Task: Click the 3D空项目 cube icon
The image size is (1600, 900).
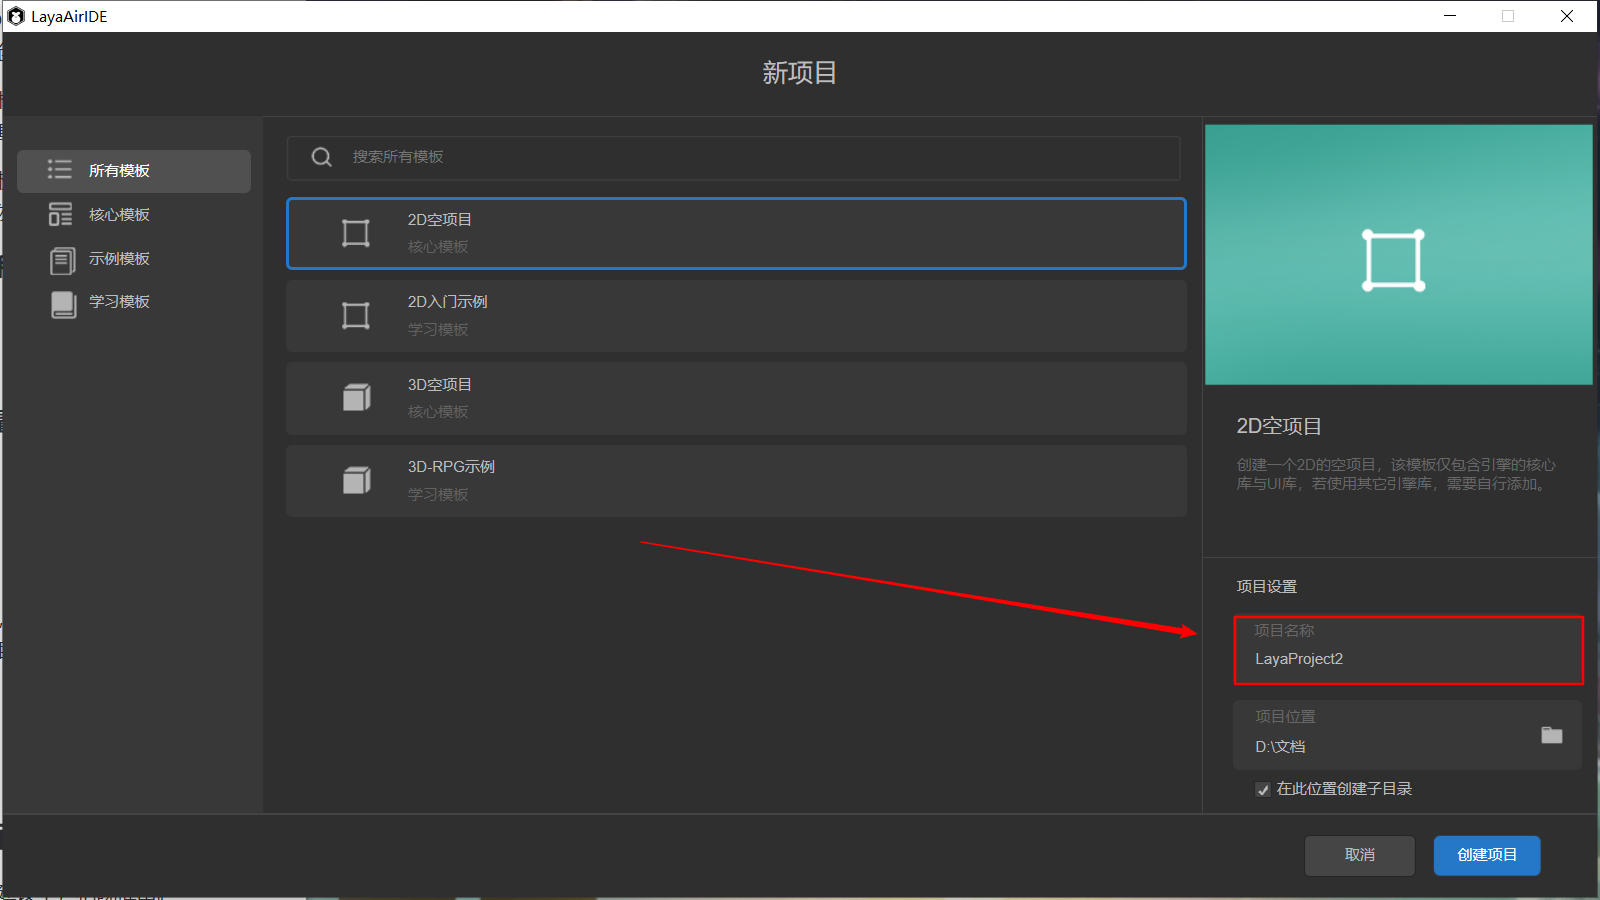Action: pyautogui.click(x=356, y=398)
